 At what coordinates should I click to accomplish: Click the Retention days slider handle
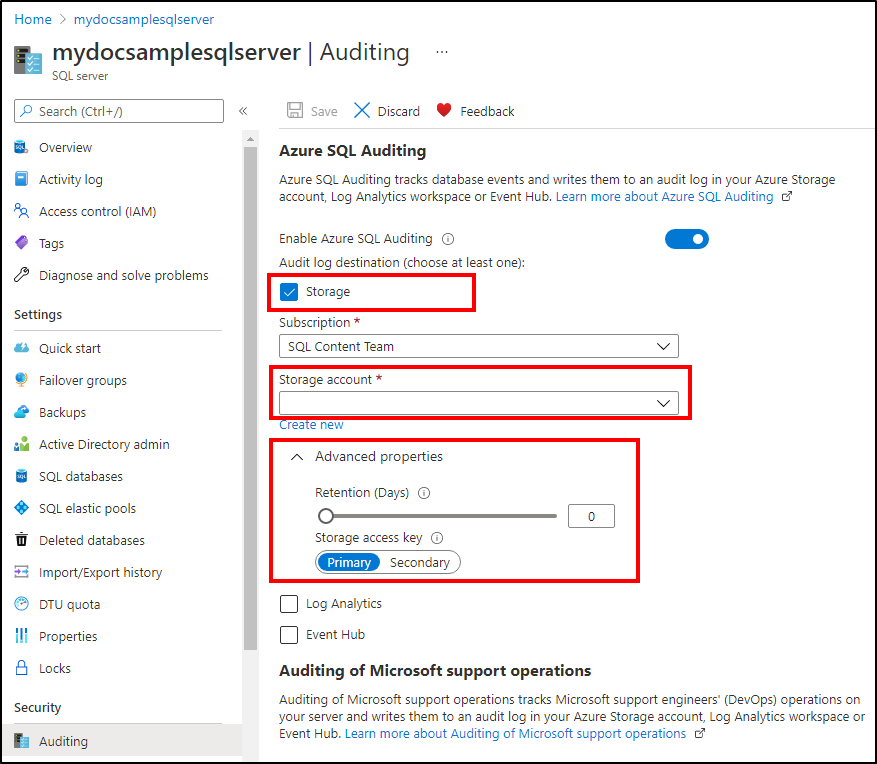(x=326, y=516)
